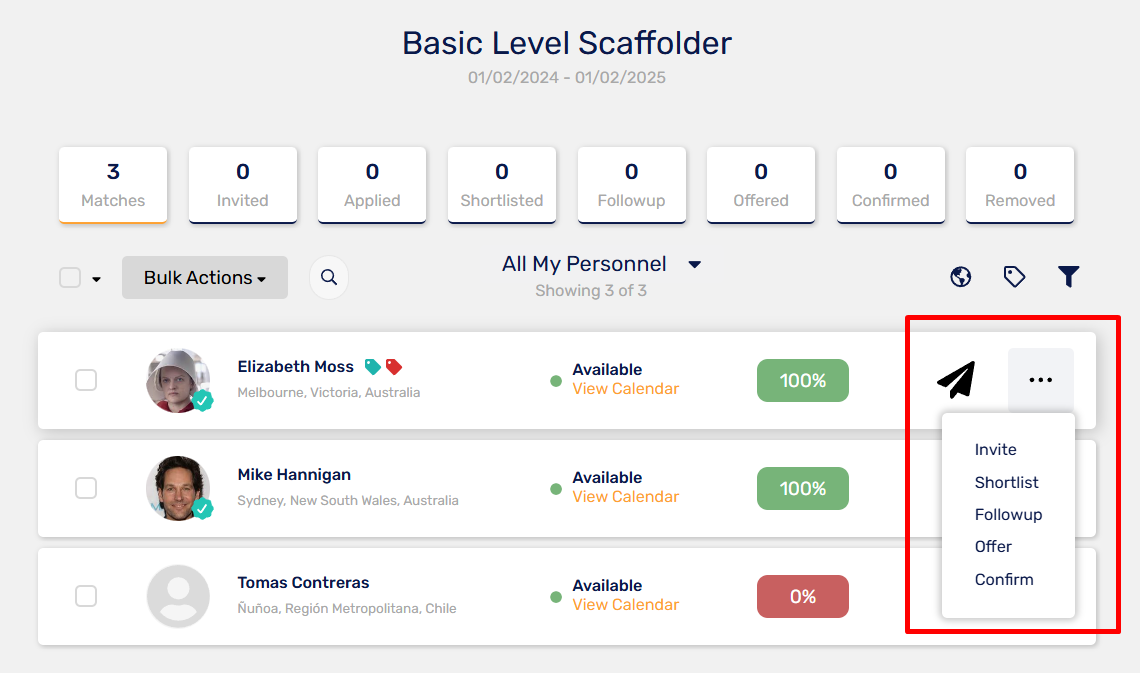Expand the Bulk Actions dropdown
The image size is (1140, 673).
(205, 278)
